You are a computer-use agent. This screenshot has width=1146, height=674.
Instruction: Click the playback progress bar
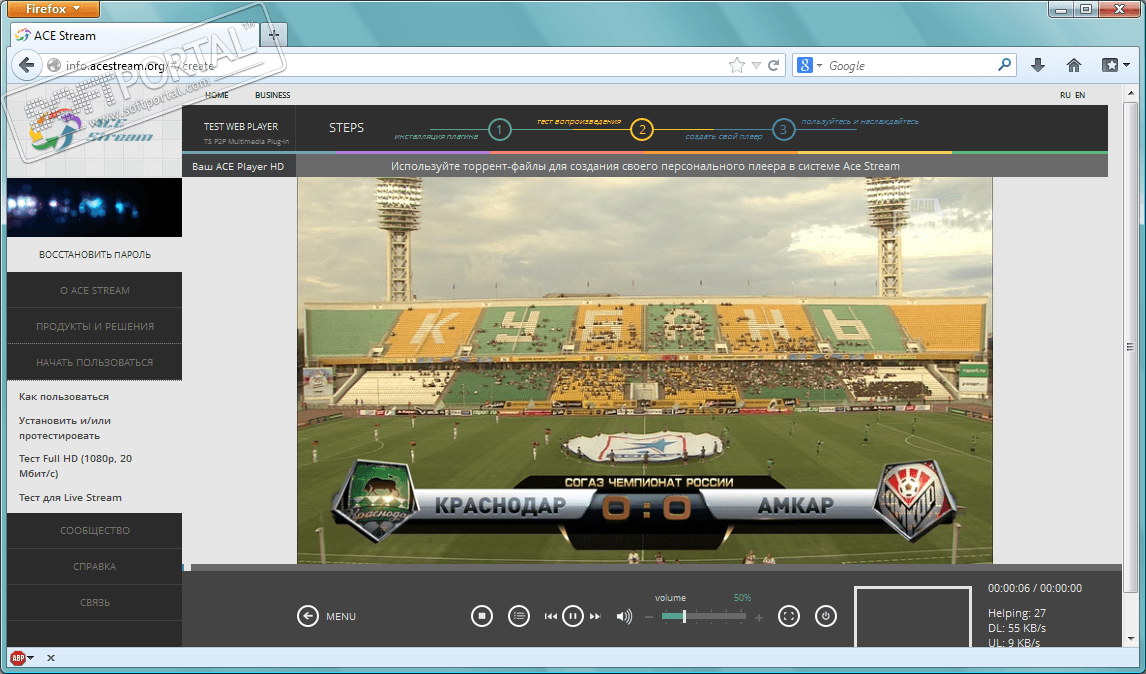click(x=652, y=567)
